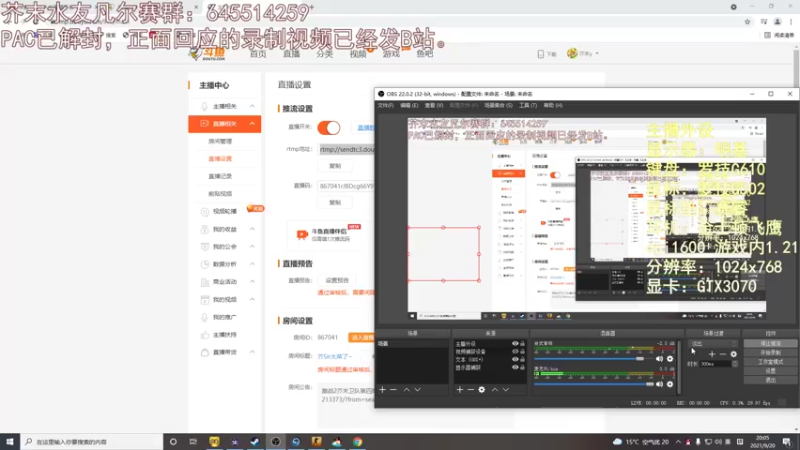Mute 麦克风/Aux speaker icon
The width and height of the screenshot is (800, 450).
tap(659, 384)
